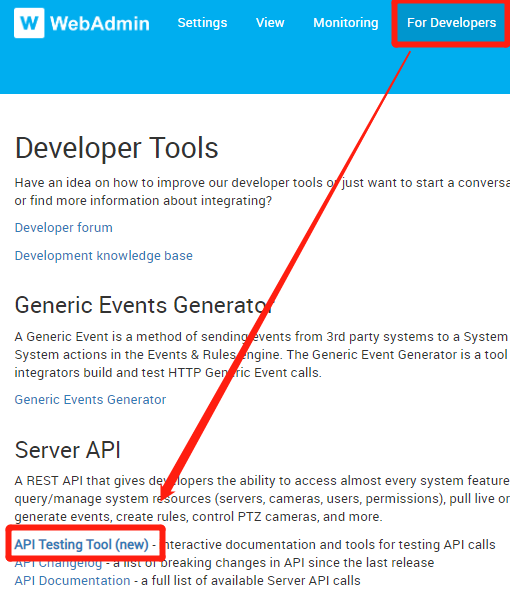Open the Developer forum link
This screenshot has height=611, width=510.
tap(64, 228)
